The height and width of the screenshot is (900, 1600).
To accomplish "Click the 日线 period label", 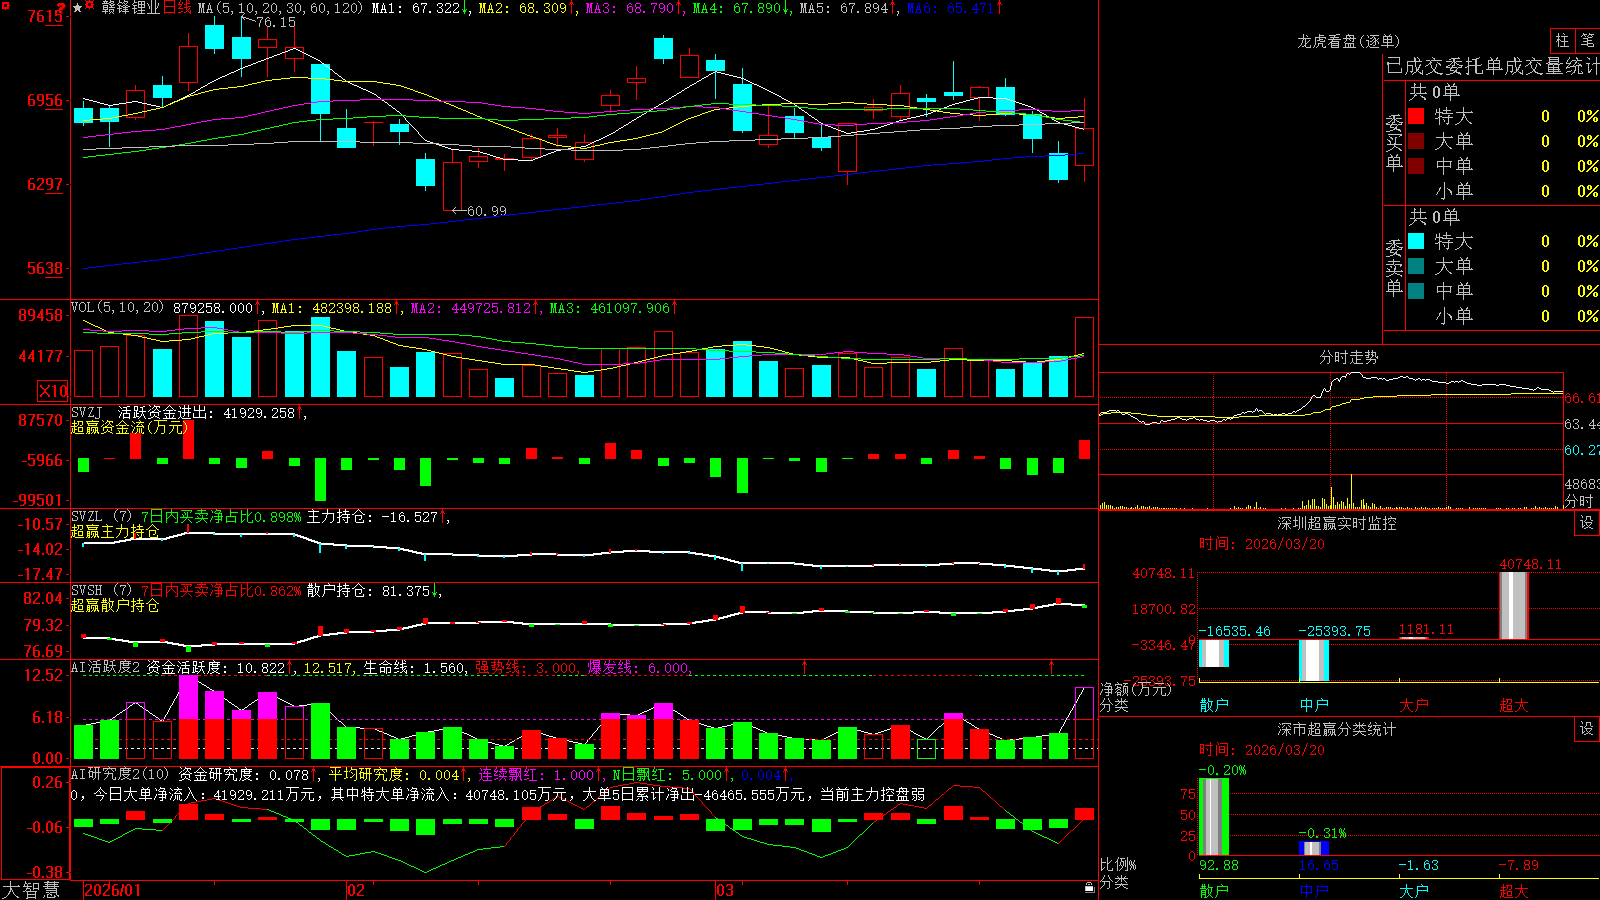I will (177, 8).
